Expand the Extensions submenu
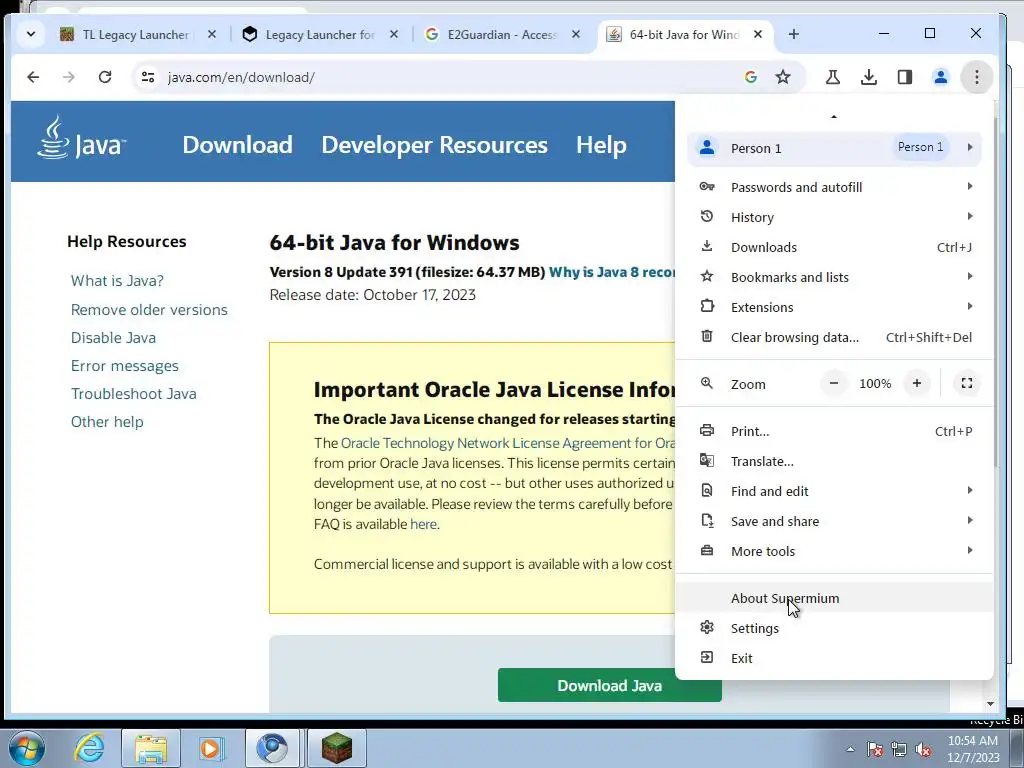 tap(835, 308)
